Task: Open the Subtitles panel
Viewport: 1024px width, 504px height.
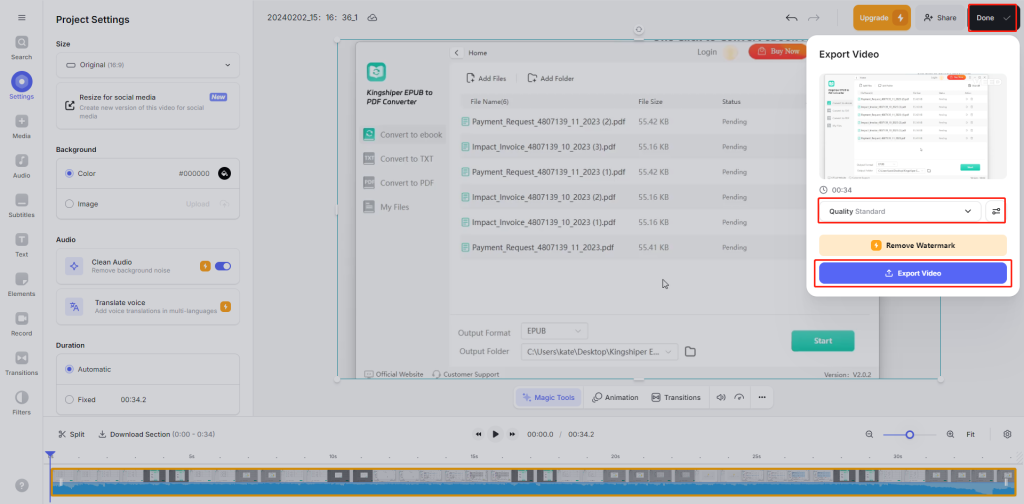Action: 22,206
